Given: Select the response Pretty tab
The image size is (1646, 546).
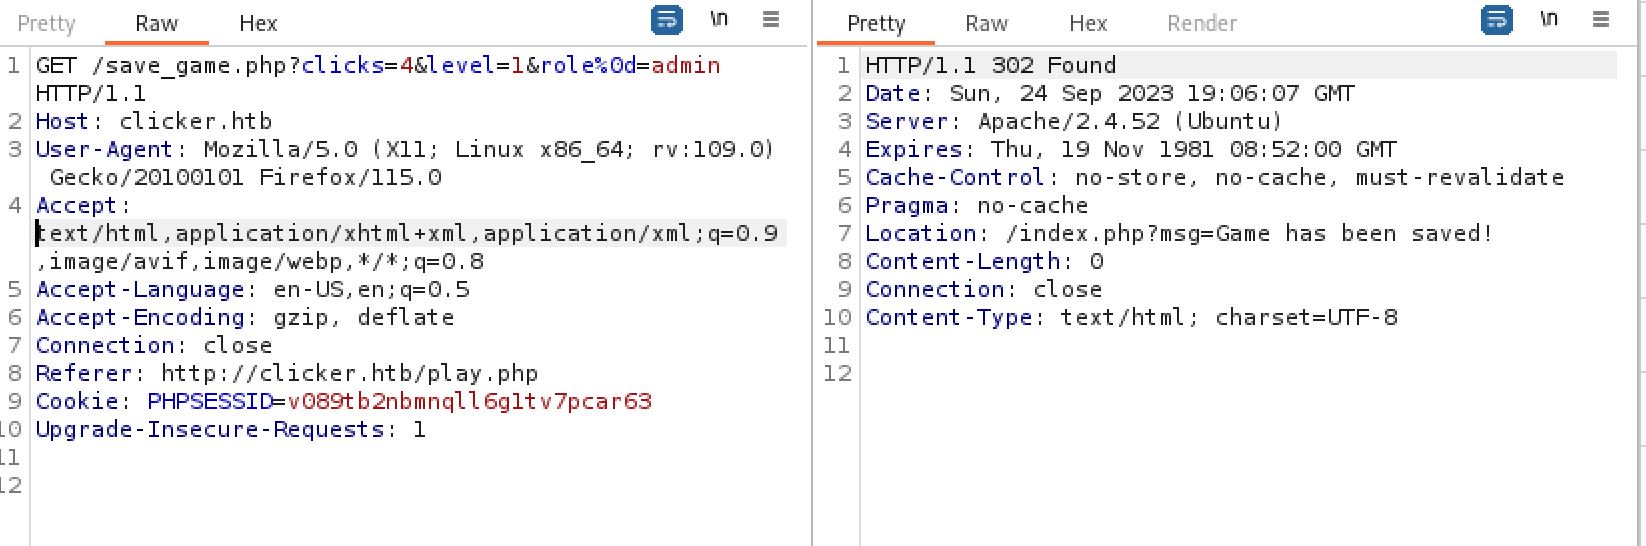Looking at the screenshot, I should (x=876, y=23).
